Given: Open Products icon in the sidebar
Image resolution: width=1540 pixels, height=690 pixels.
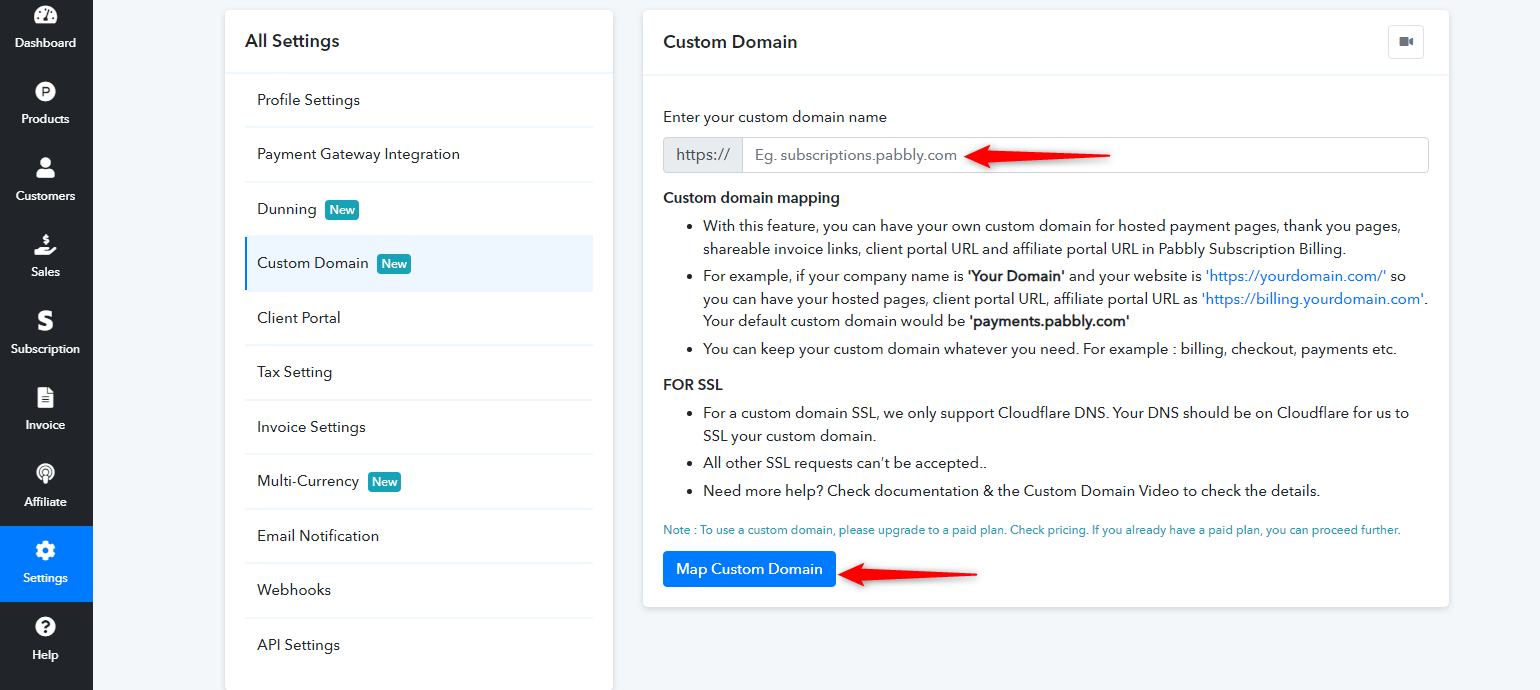Looking at the screenshot, I should (46, 92).
